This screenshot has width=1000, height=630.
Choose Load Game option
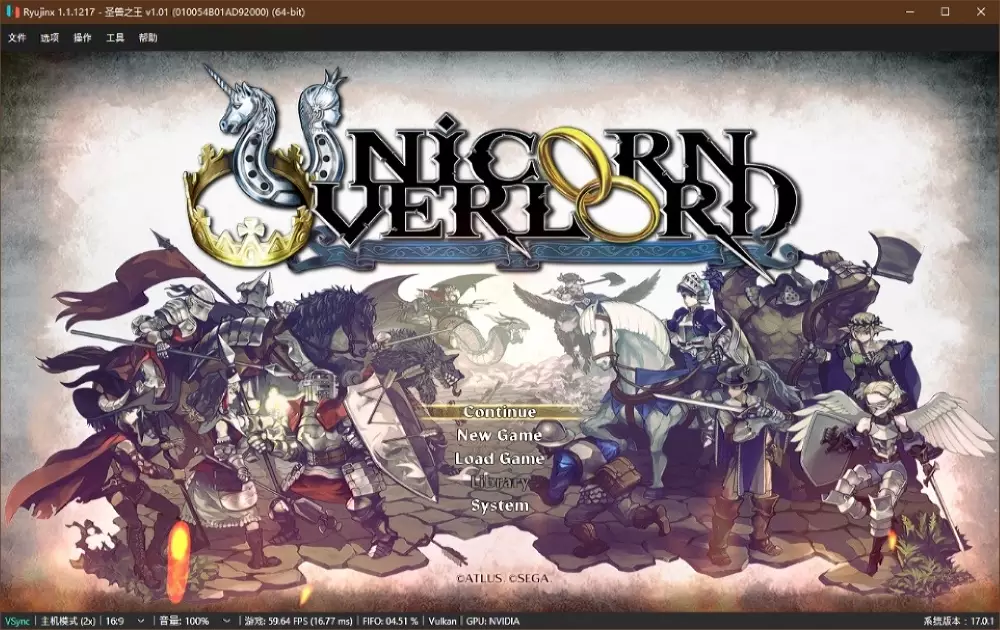click(499, 458)
